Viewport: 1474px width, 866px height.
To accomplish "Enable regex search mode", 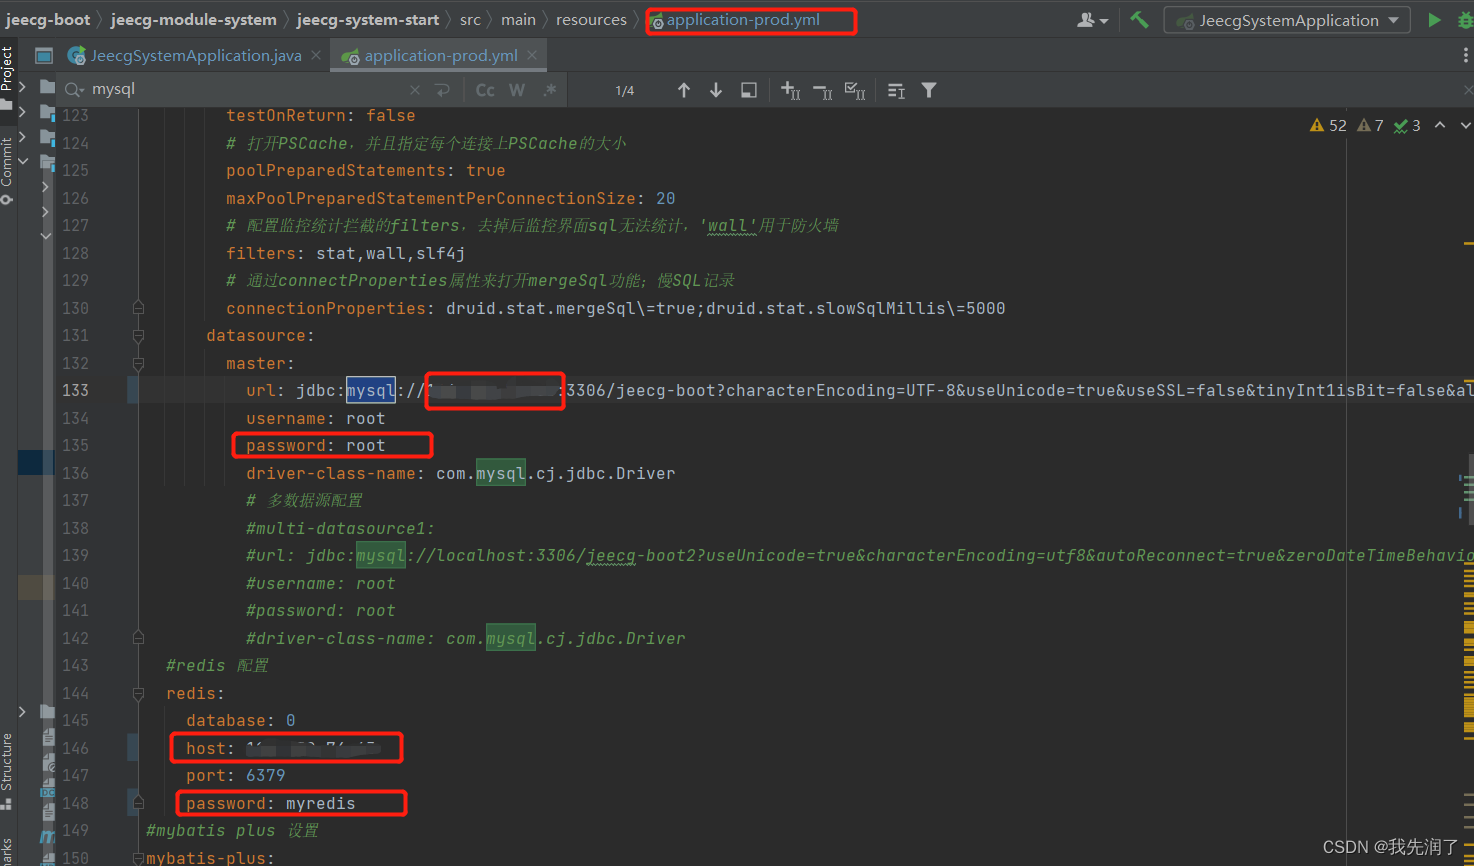I will pos(549,89).
